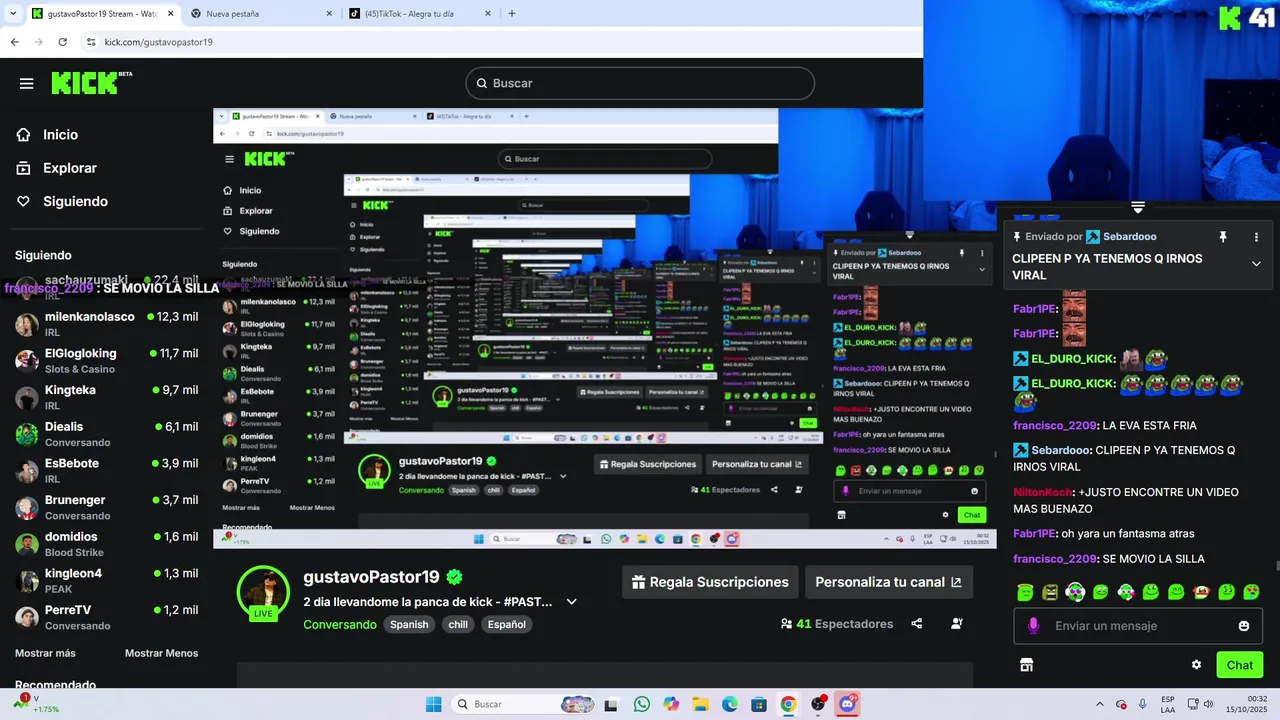This screenshot has width=1280, height=720.
Task: Click the large Personaliza tu canal button
Action: point(888,582)
